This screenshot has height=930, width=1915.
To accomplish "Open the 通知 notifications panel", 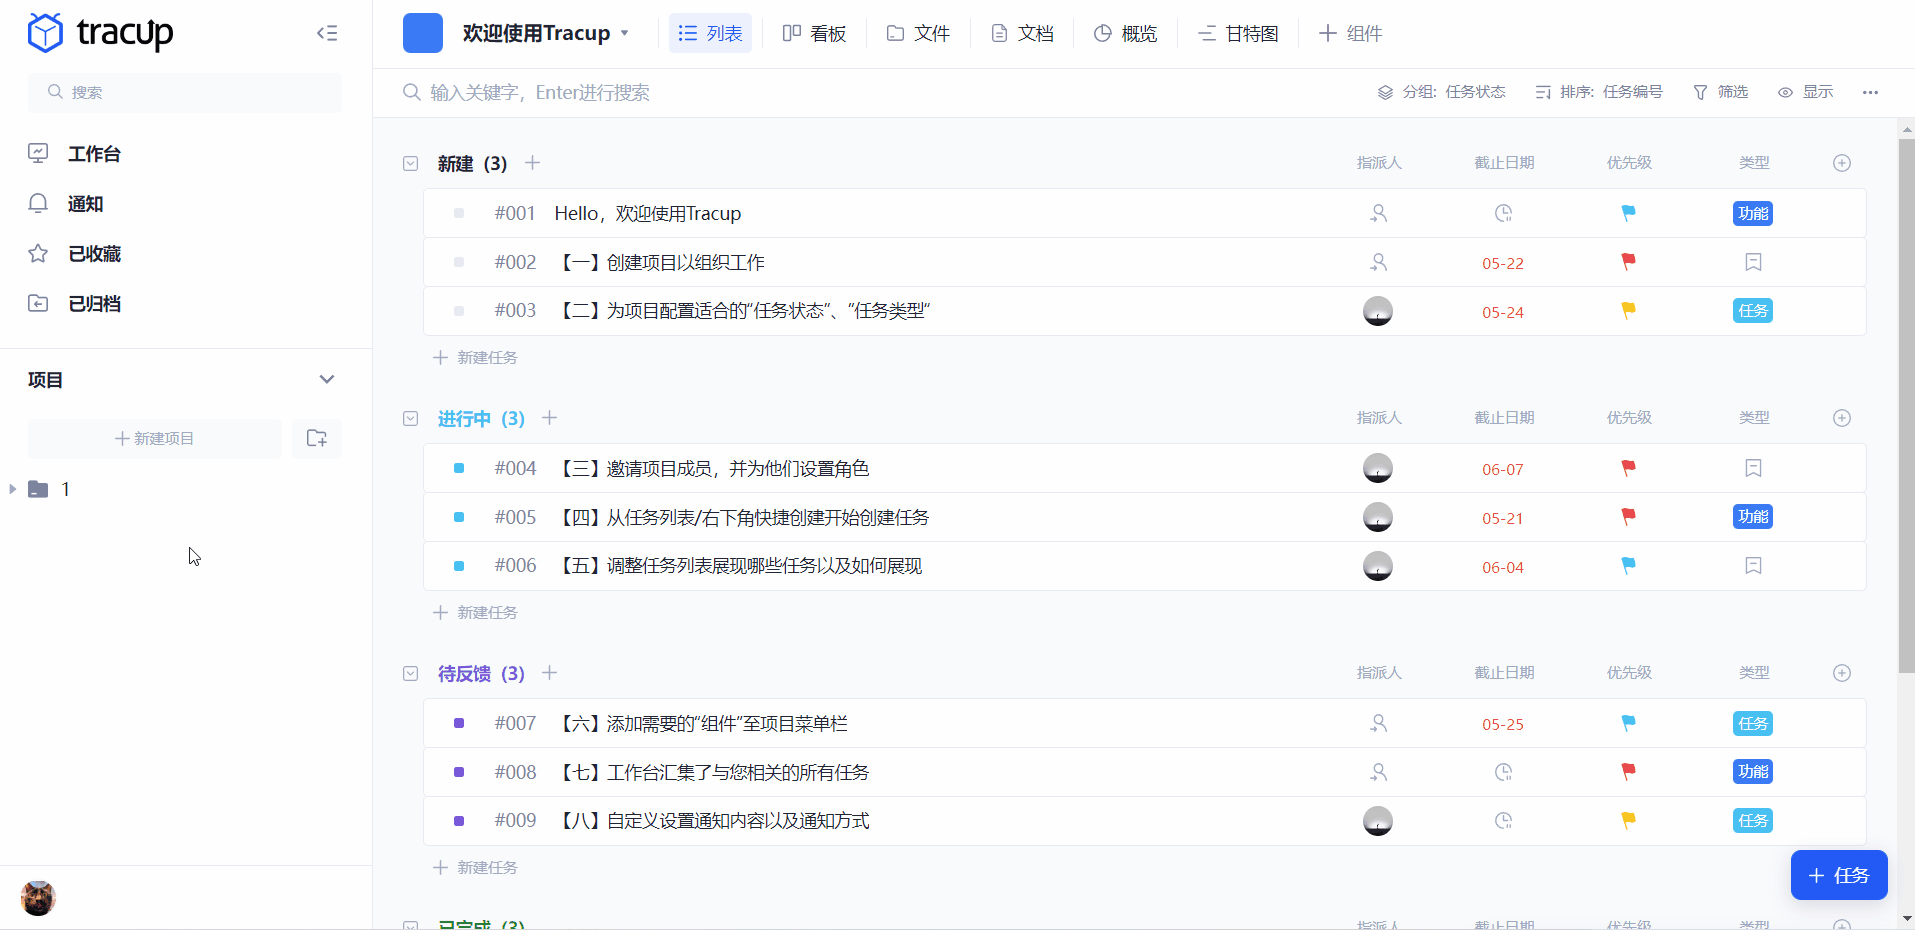I will click(84, 203).
